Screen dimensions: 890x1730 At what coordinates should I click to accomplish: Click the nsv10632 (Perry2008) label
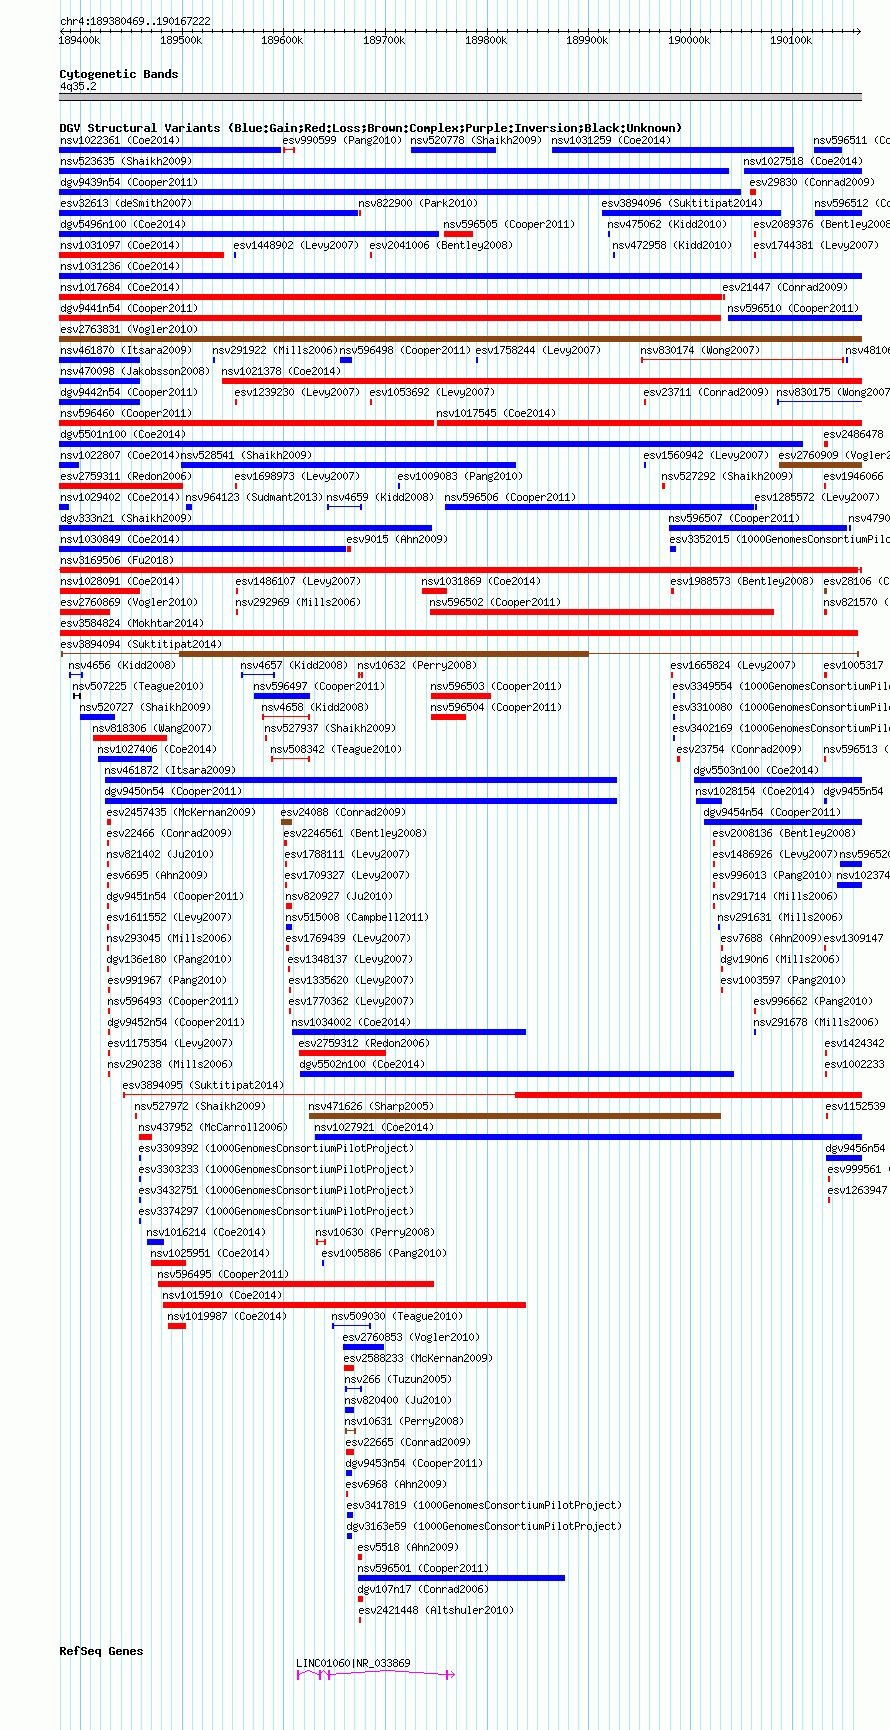click(418, 665)
